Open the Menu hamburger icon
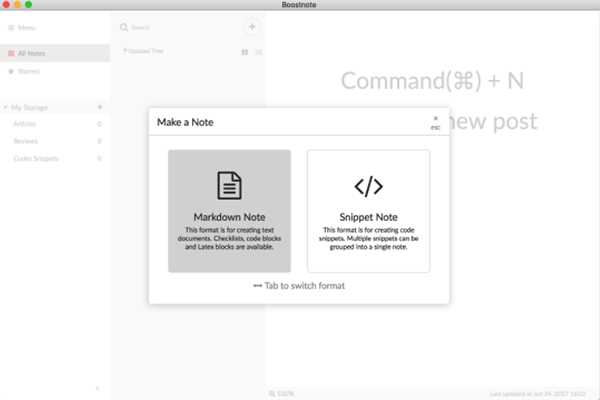Screen dimensions: 600x400 coord(11,28)
